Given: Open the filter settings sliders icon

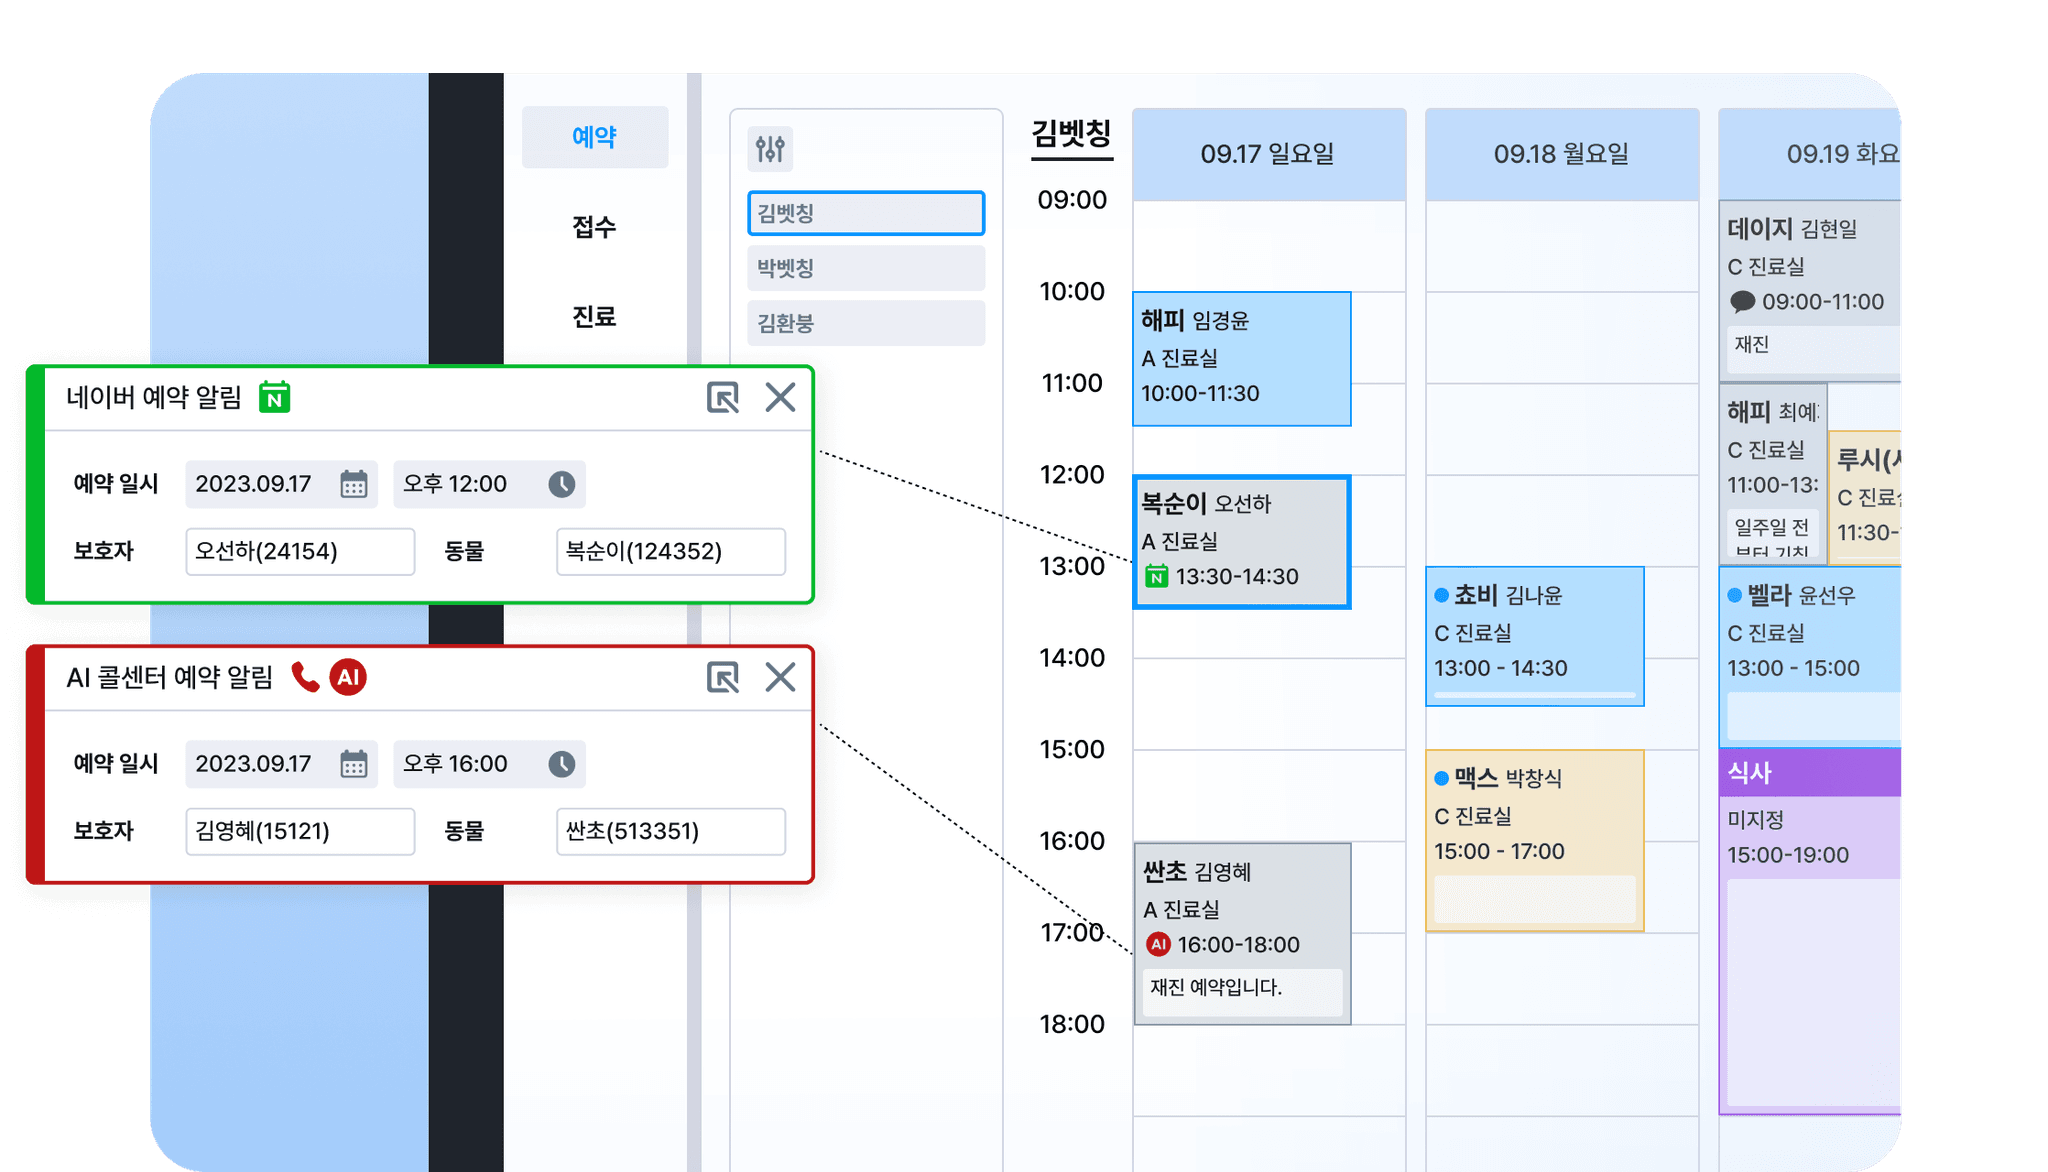Looking at the screenshot, I should point(770,150).
